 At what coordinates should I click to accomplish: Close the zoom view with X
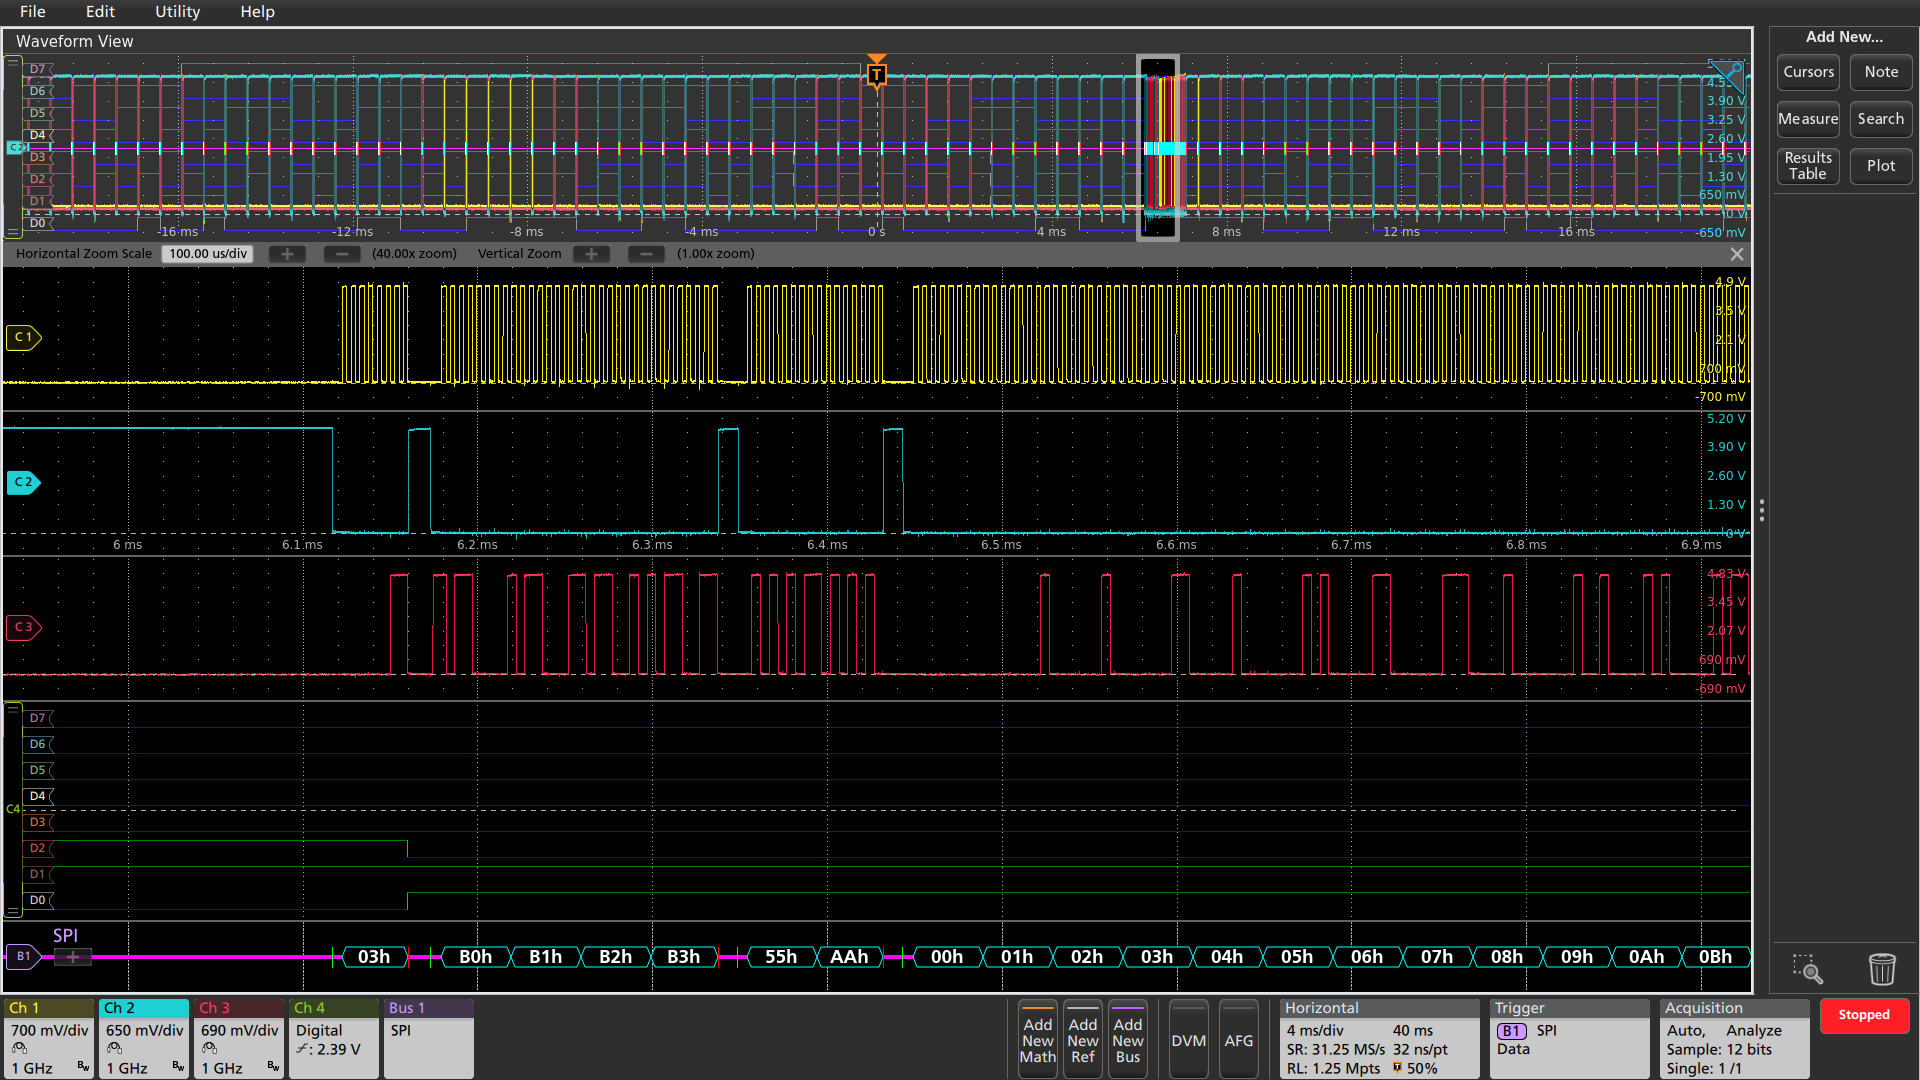pos(1737,254)
